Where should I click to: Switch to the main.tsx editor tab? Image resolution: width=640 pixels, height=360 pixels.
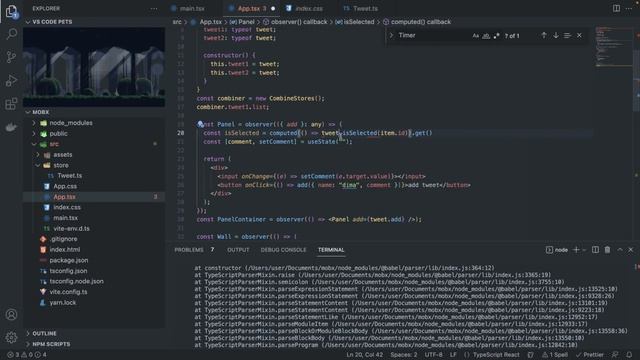pos(192,9)
